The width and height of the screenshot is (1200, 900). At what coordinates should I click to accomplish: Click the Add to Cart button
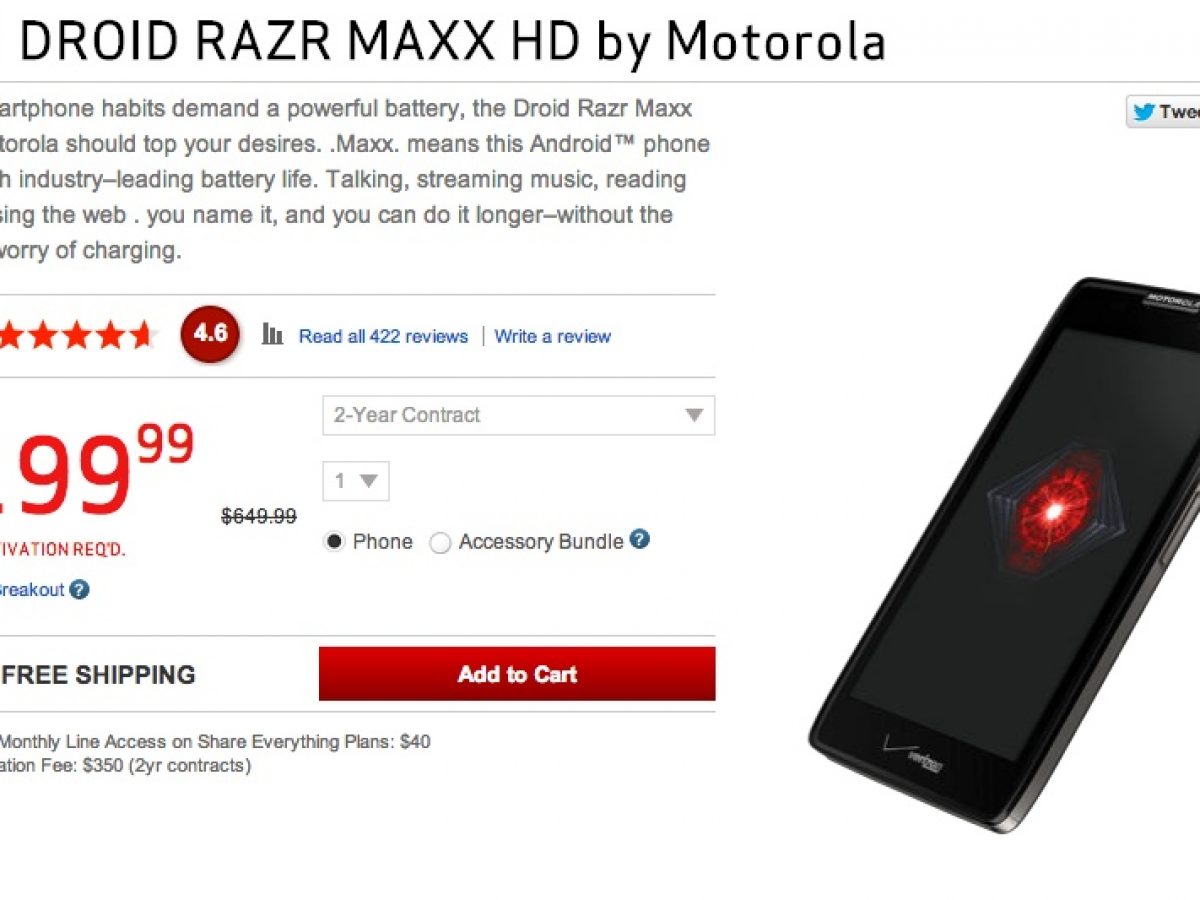(517, 674)
